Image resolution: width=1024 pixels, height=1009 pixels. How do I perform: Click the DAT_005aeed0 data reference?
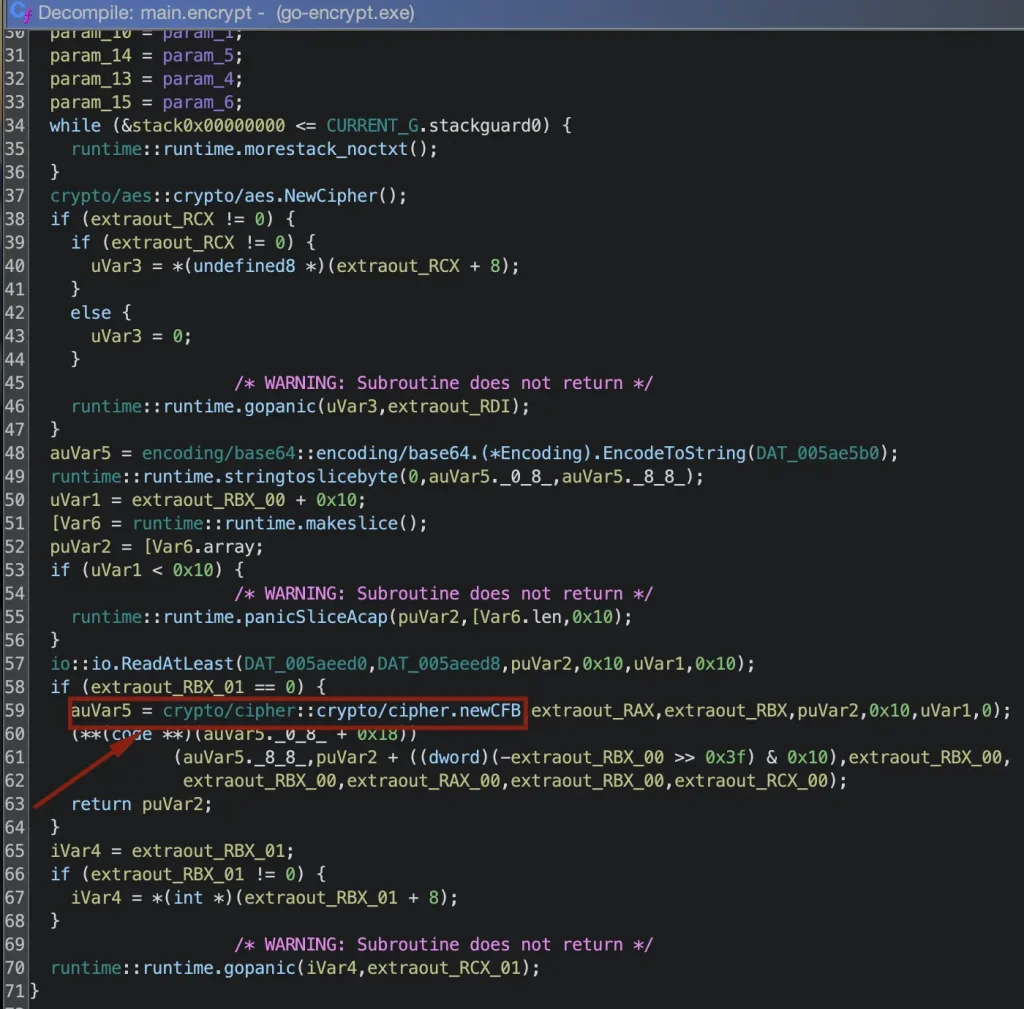[280, 664]
